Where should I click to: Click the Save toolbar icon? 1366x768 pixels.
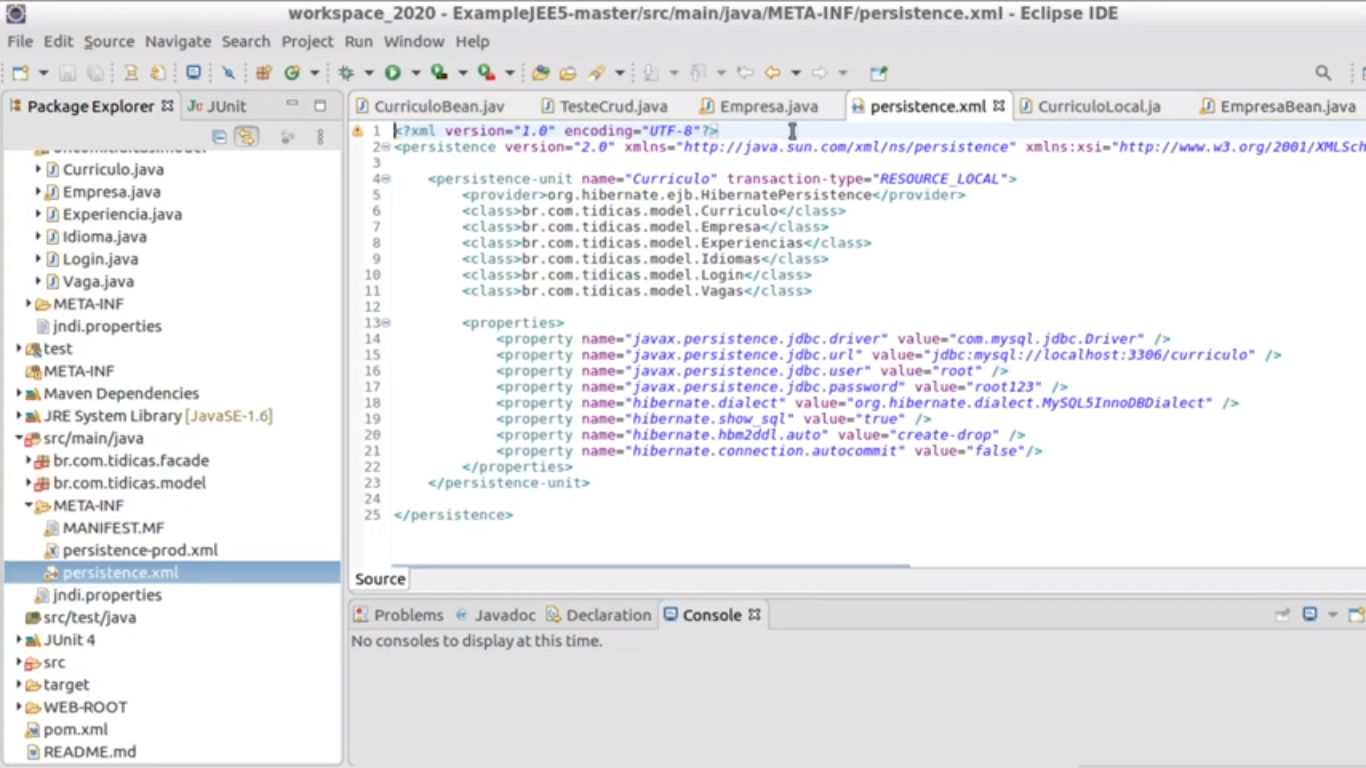point(68,73)
